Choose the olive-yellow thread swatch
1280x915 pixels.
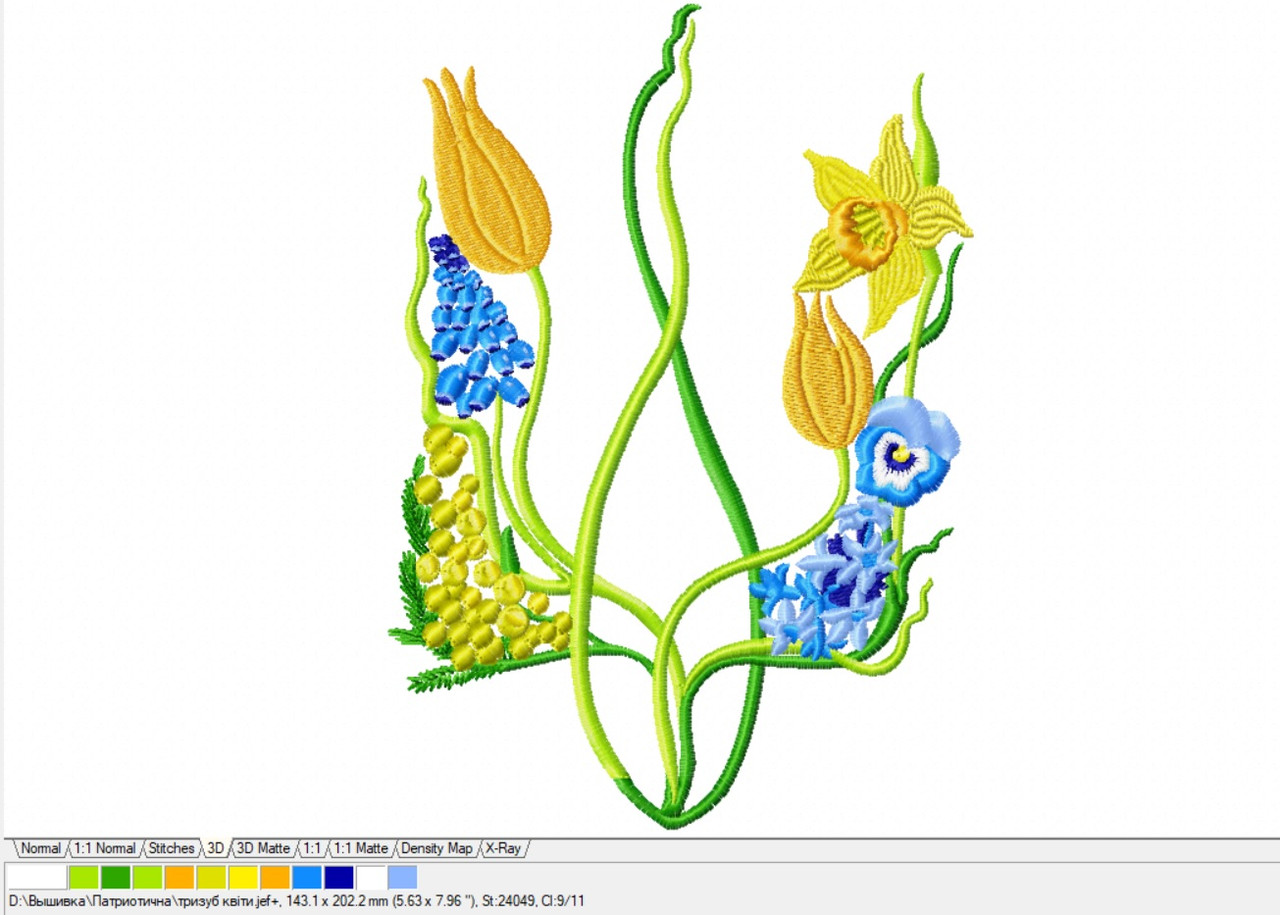tap(211, 877)
